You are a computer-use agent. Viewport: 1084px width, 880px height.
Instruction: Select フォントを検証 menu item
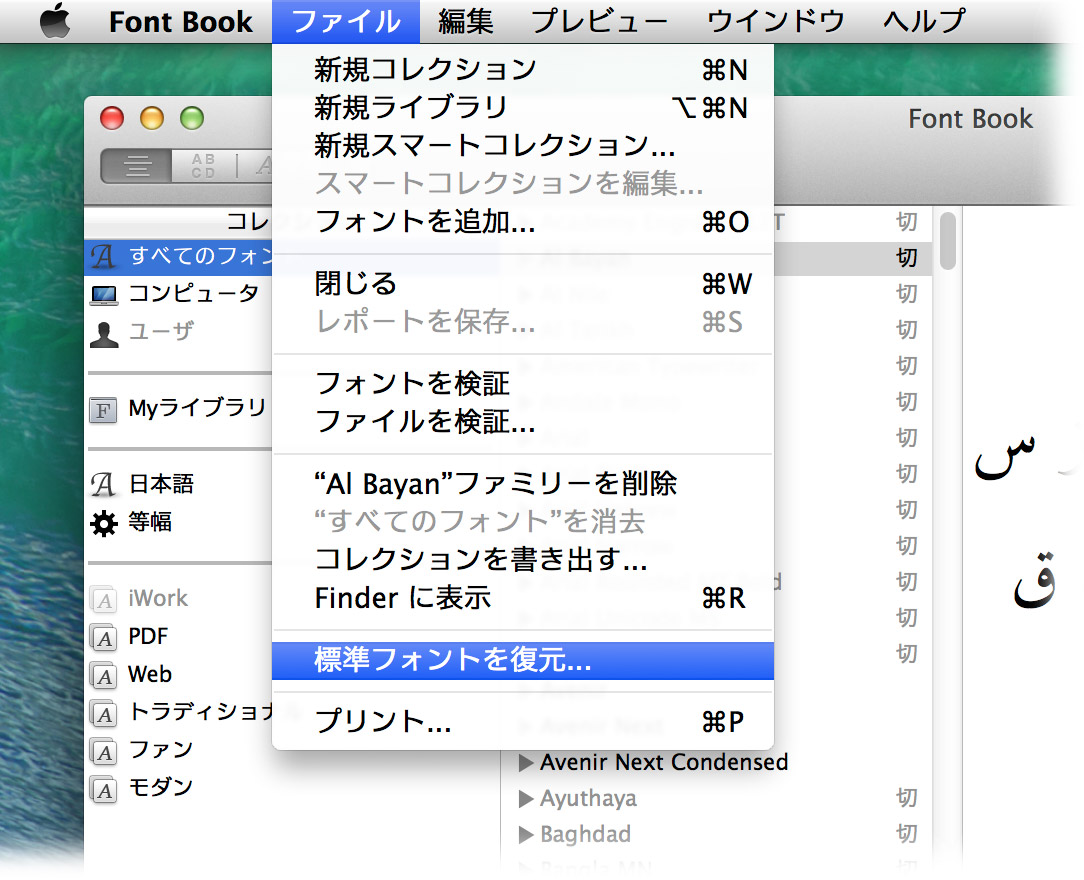[523, 383]
